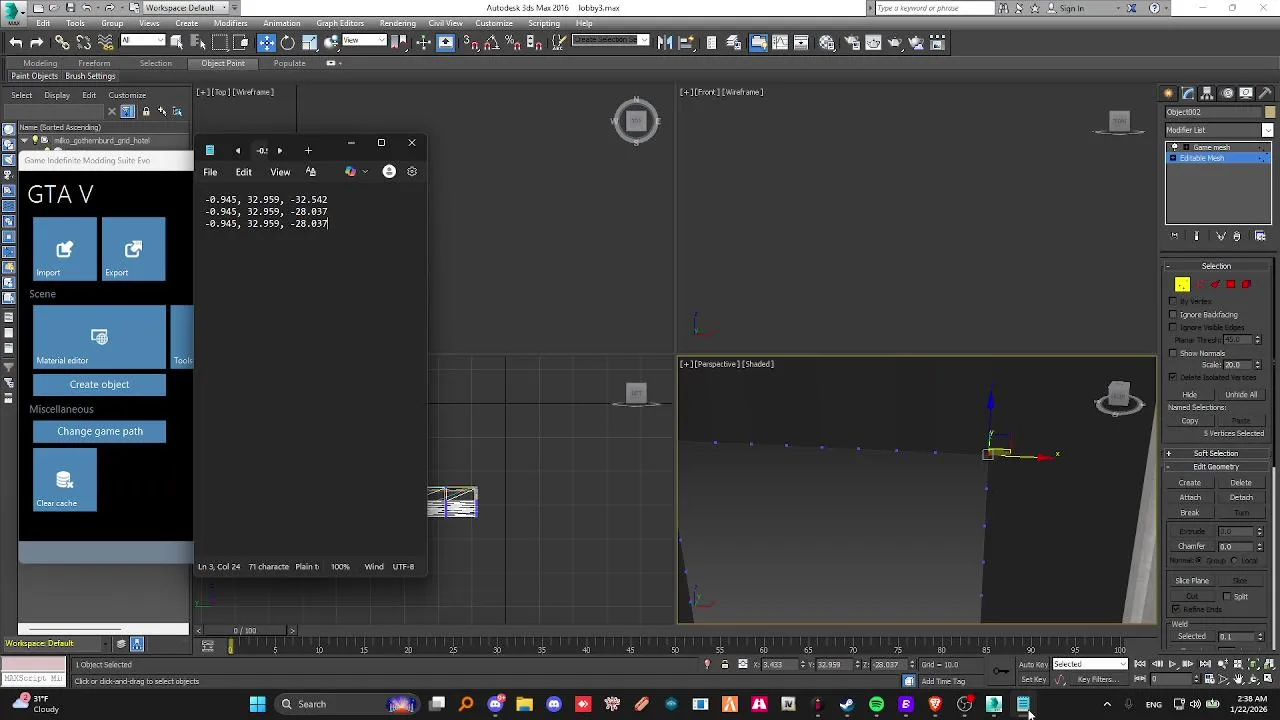Click the Unhide All button
This screenshot has height=720, width=1280.
[x=1241, y=395]
